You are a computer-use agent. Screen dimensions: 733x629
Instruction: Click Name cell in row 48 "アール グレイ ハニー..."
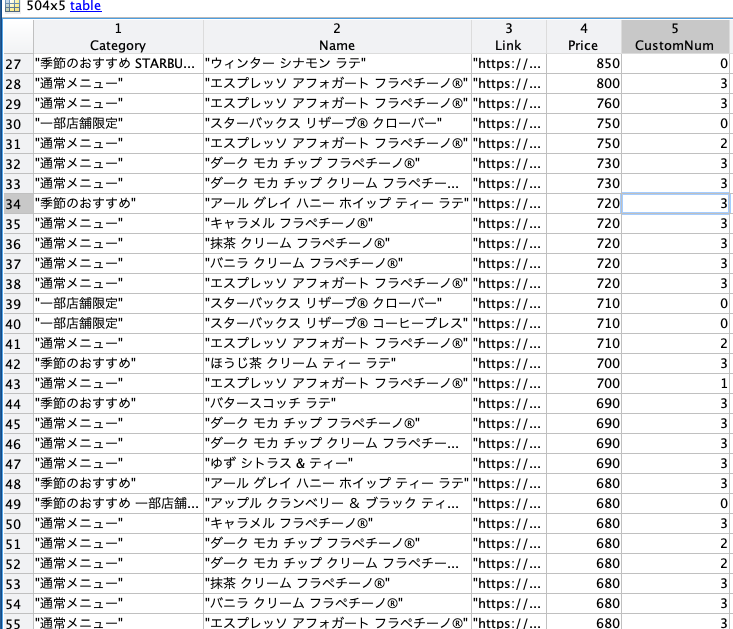click(x=337, y=484)
